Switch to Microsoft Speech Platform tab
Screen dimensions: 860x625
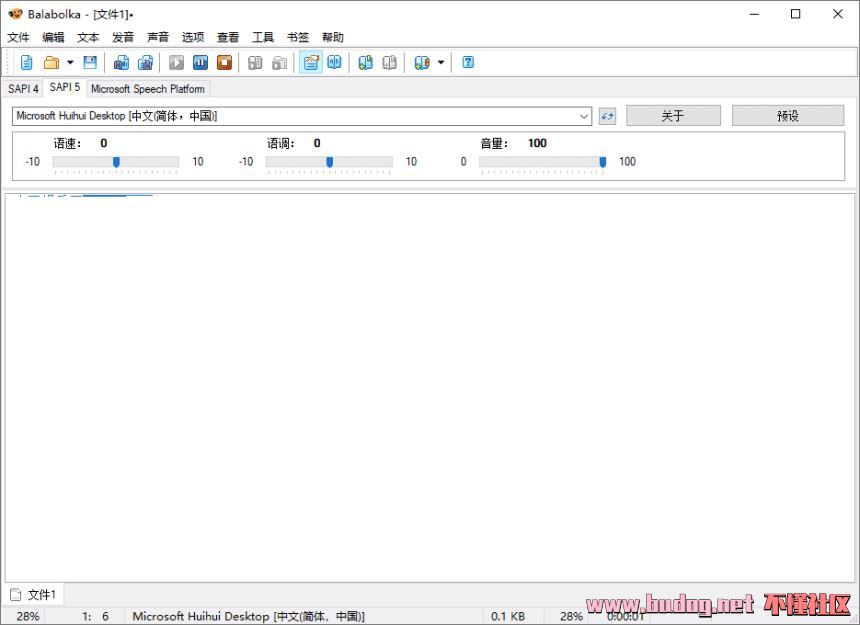pos(147,88)
